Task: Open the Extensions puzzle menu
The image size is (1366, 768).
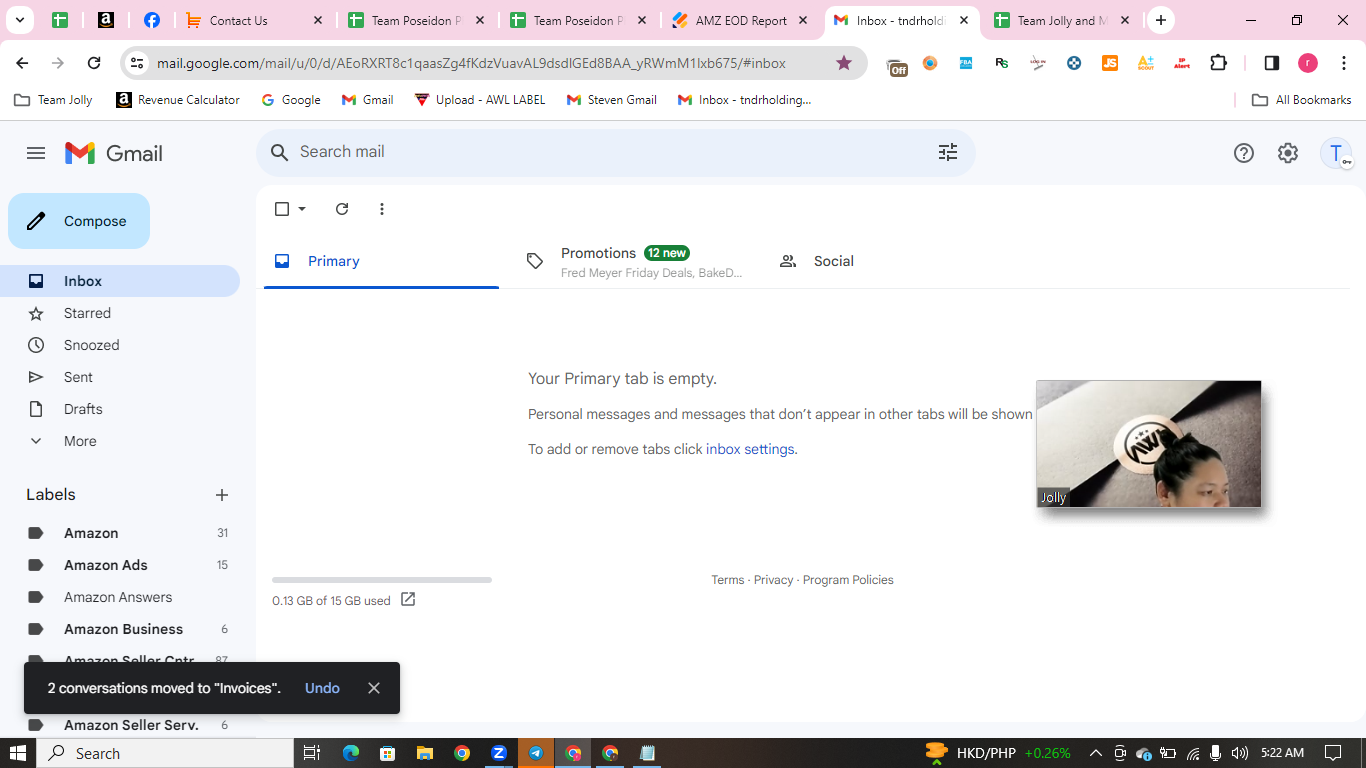Action: [x=1218, y=63]
